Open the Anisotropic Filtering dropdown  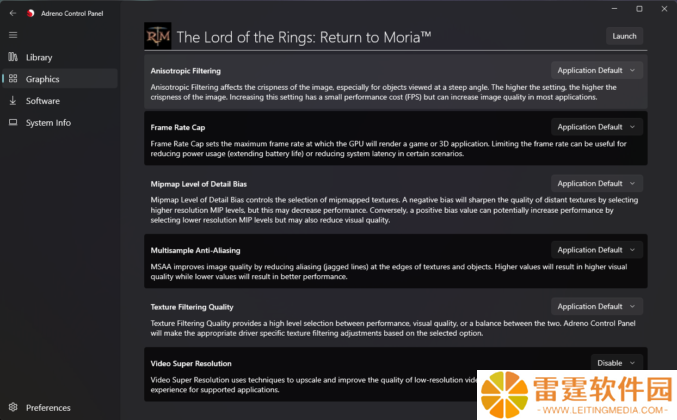tap(597, 70)
